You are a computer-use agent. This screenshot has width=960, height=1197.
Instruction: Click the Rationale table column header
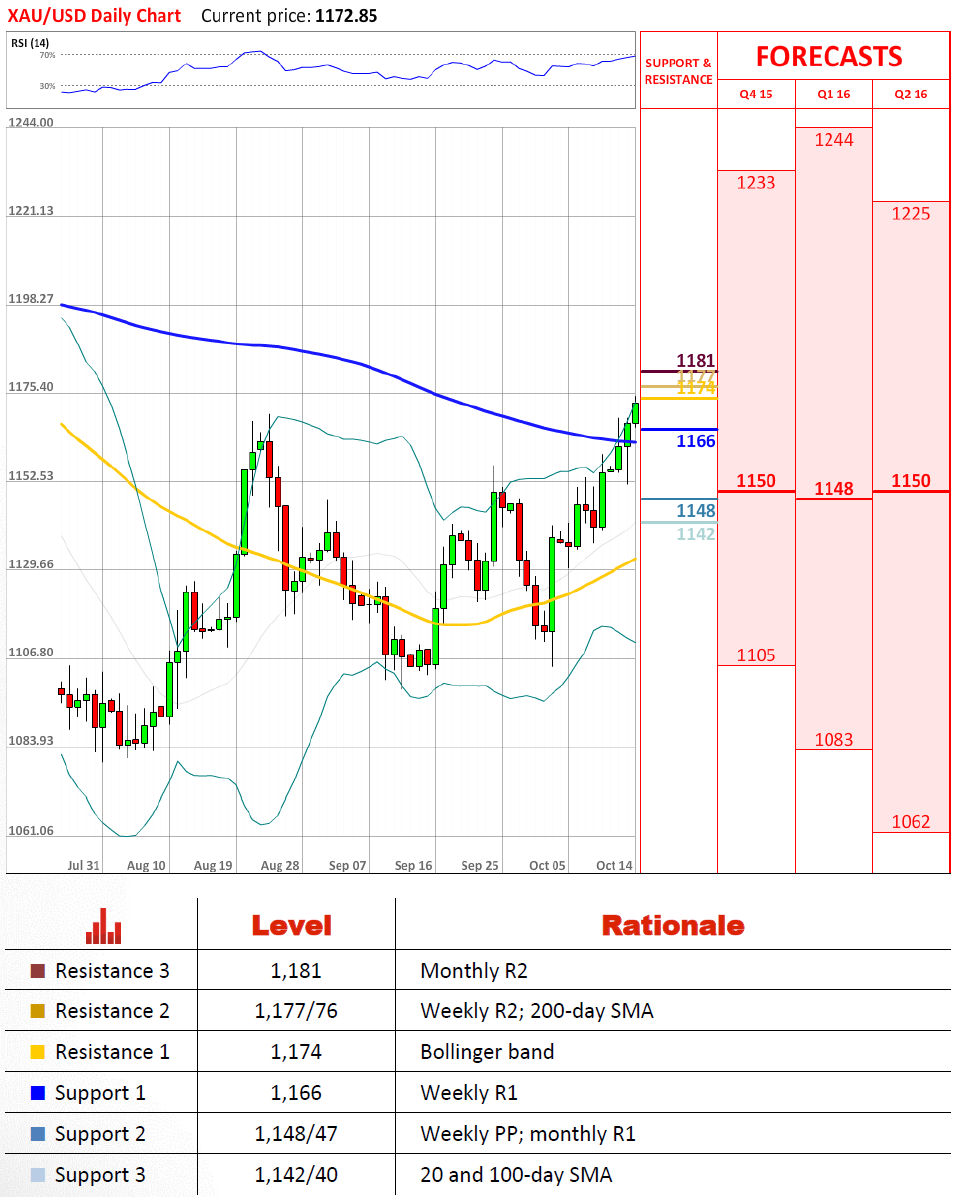pyautogui.click(x=673, y=926)
